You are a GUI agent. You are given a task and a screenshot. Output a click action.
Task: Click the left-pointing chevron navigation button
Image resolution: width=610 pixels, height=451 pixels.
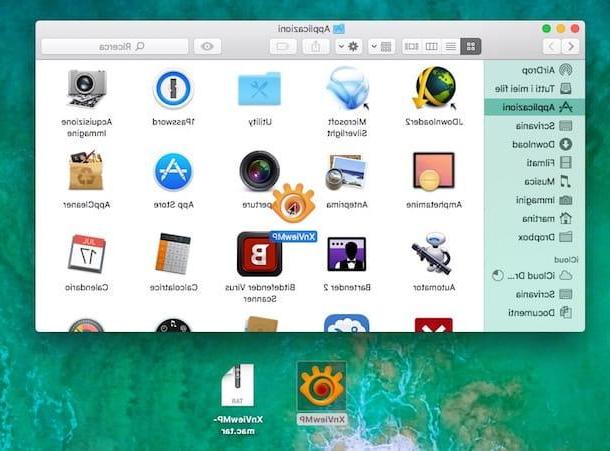pyautogui.click(x=551, y=47)
